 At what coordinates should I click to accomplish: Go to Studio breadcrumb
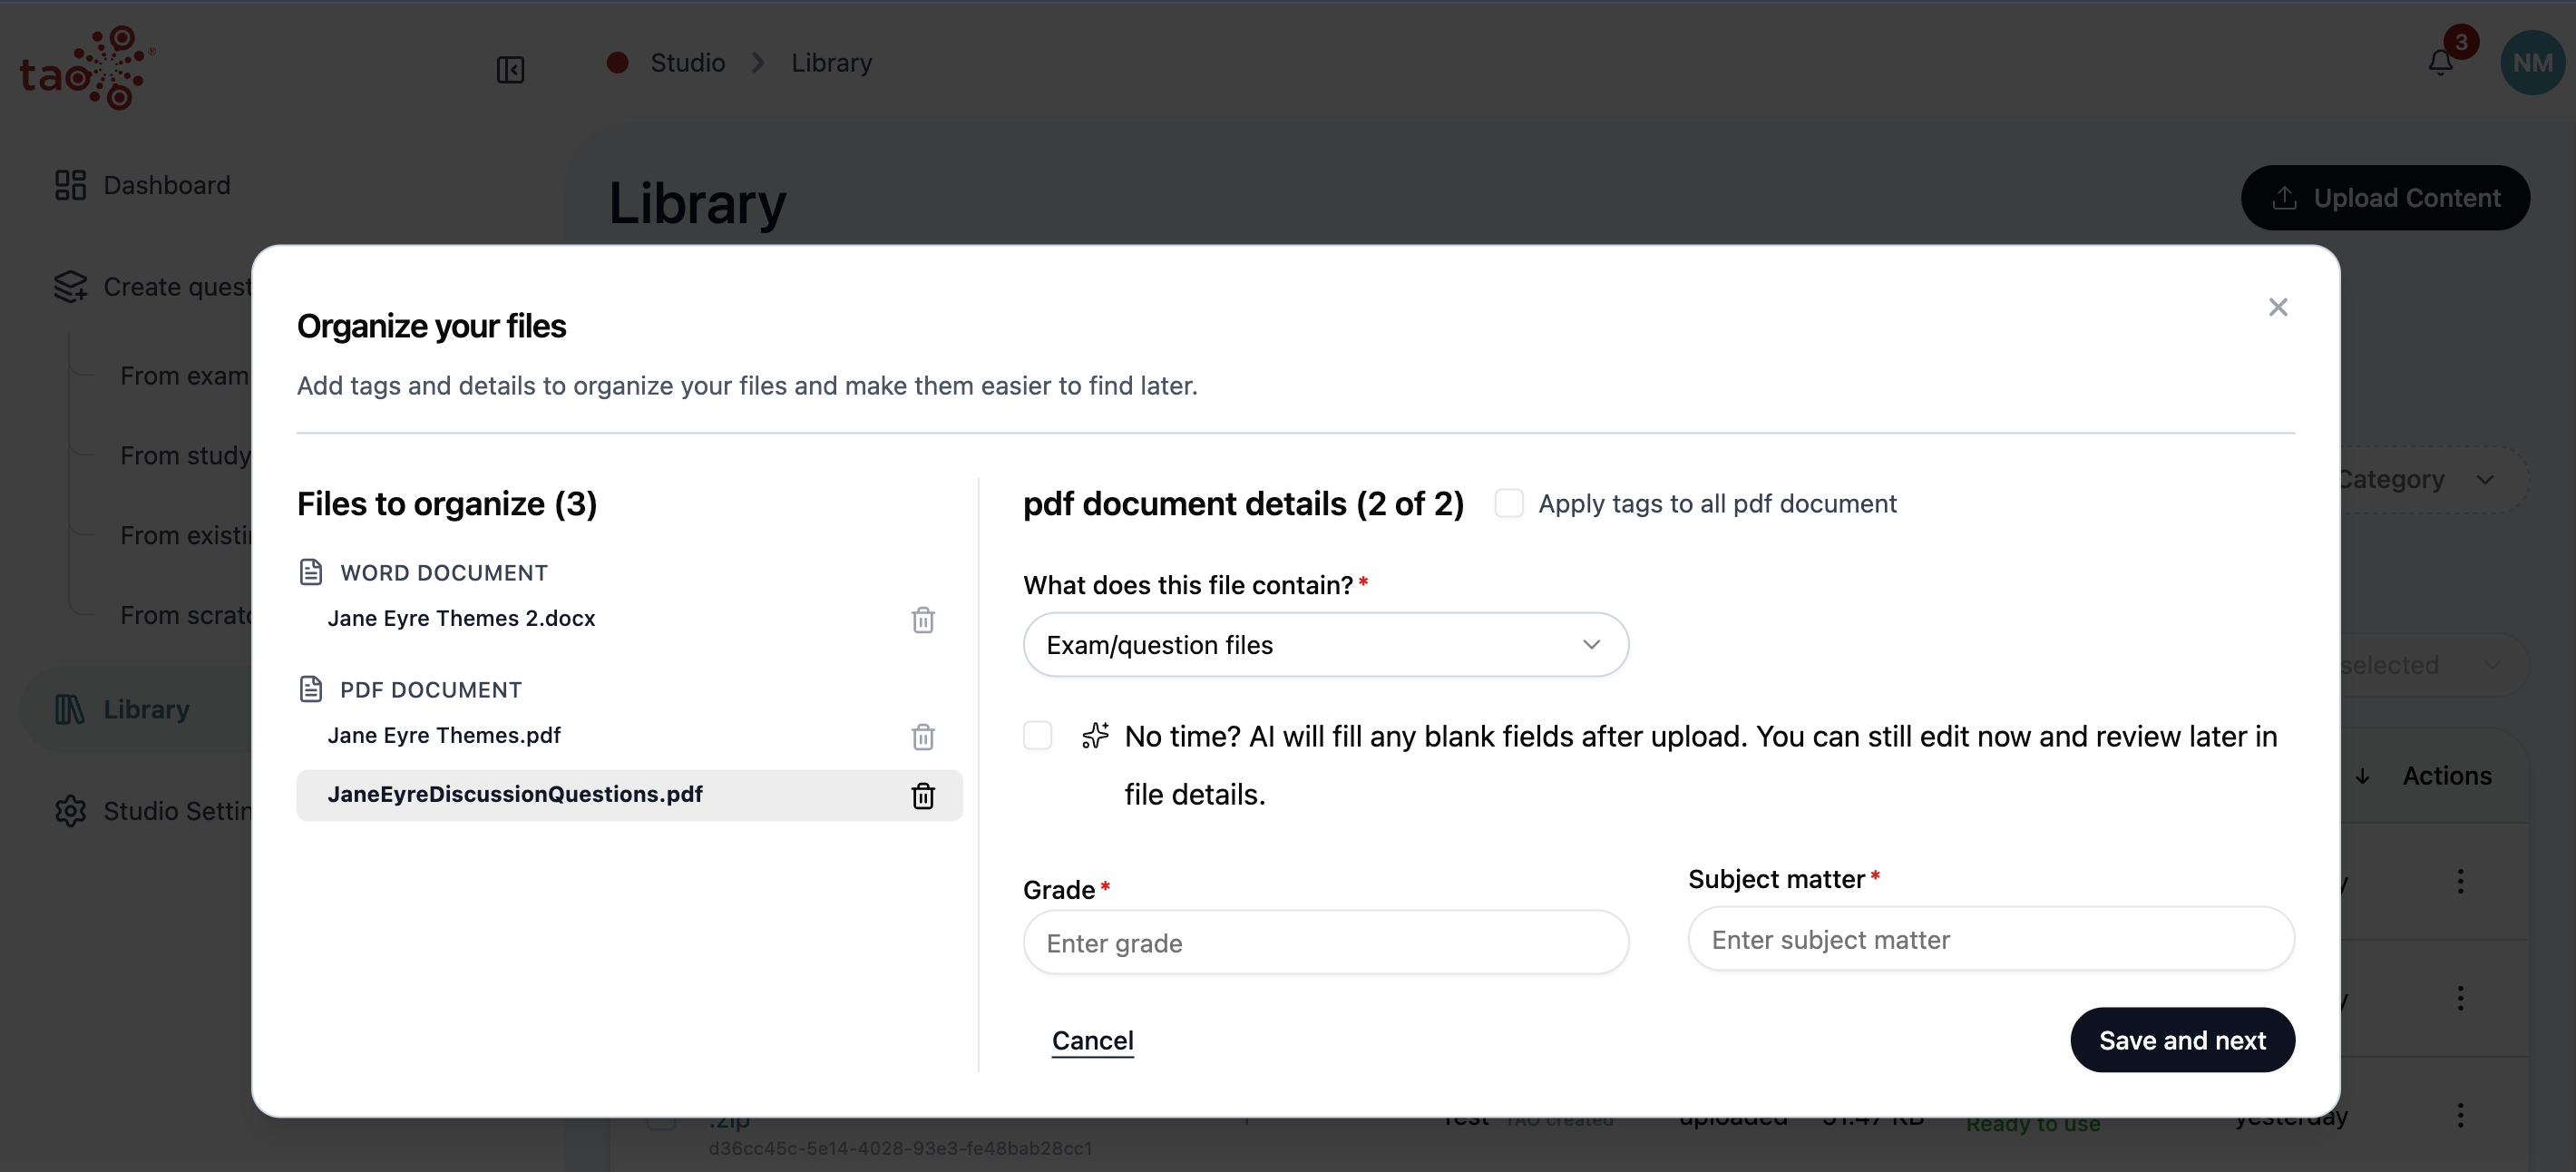coord(687,63)
